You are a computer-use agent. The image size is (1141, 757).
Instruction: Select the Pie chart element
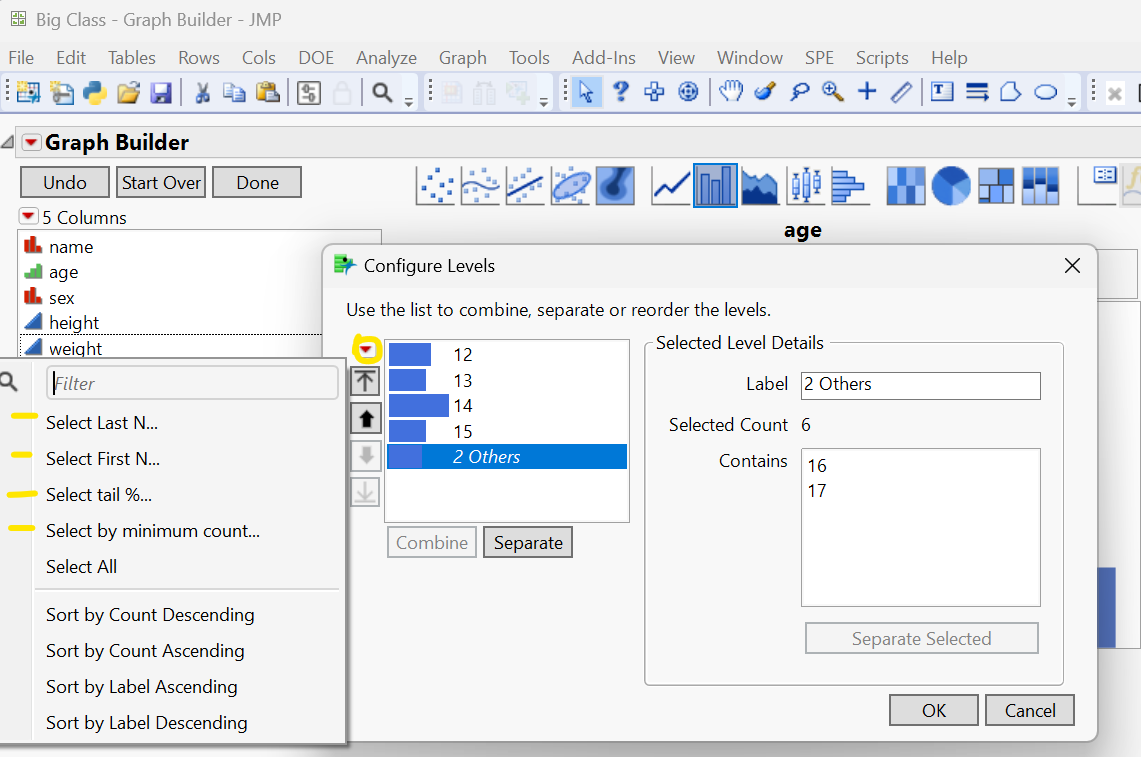pyautogui.click(x=950, y=185)
